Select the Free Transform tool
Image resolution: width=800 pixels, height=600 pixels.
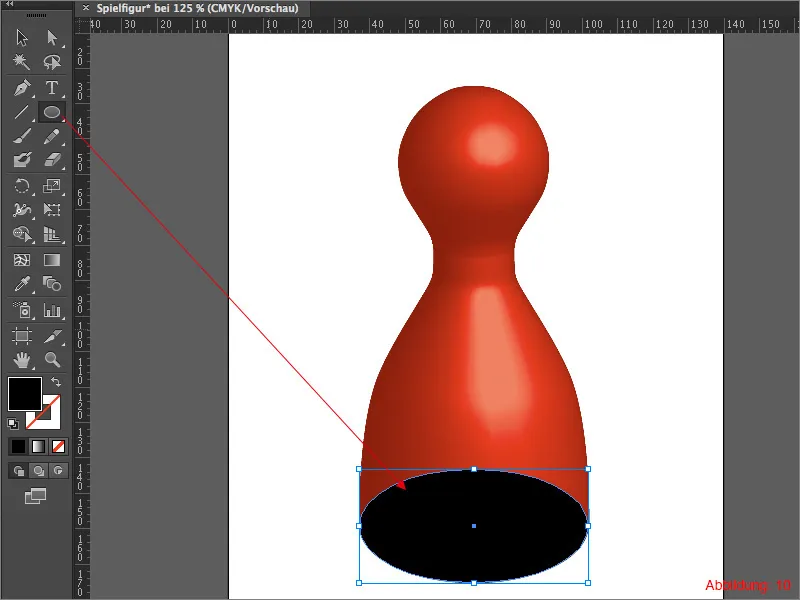pyautogui.click(x=52, y=210)
